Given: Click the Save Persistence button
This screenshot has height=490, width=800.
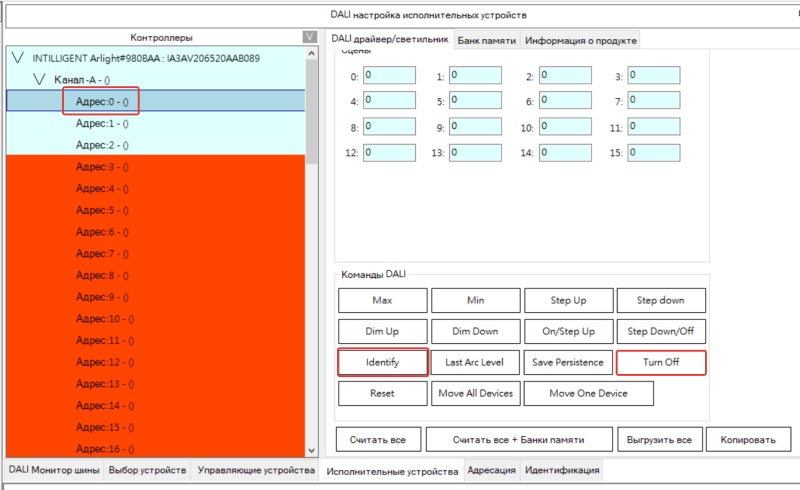Looking at the screenshot, I should (568, 362).
